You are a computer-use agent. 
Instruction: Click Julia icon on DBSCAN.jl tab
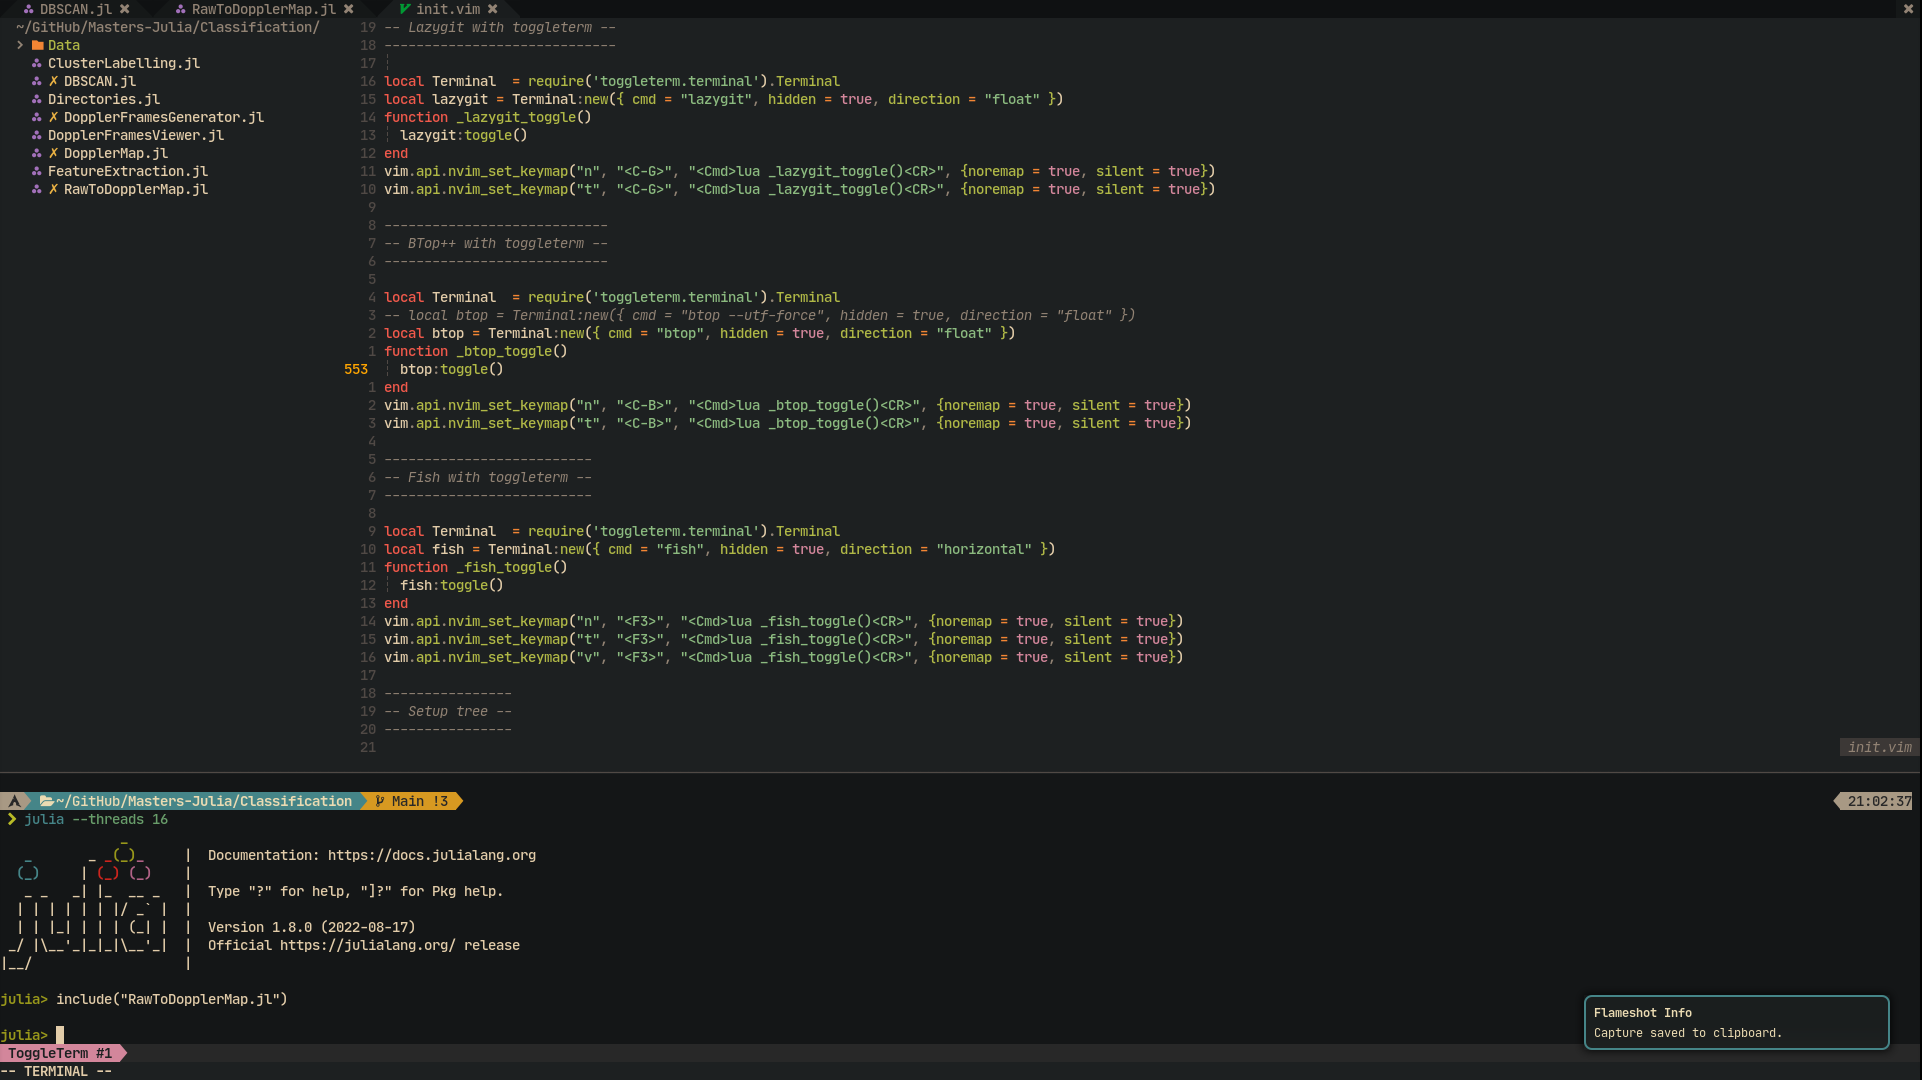coord(29,9)
